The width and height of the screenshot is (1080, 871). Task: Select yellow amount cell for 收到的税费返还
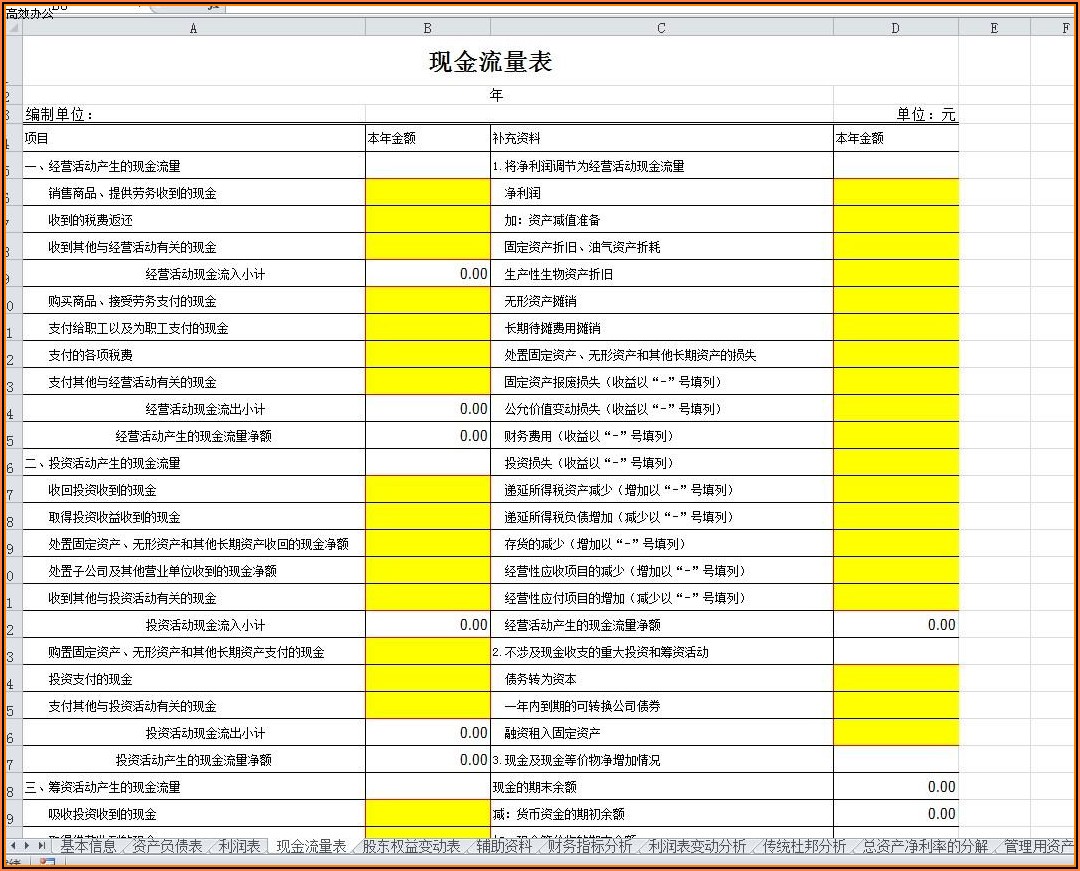point(427,220)
